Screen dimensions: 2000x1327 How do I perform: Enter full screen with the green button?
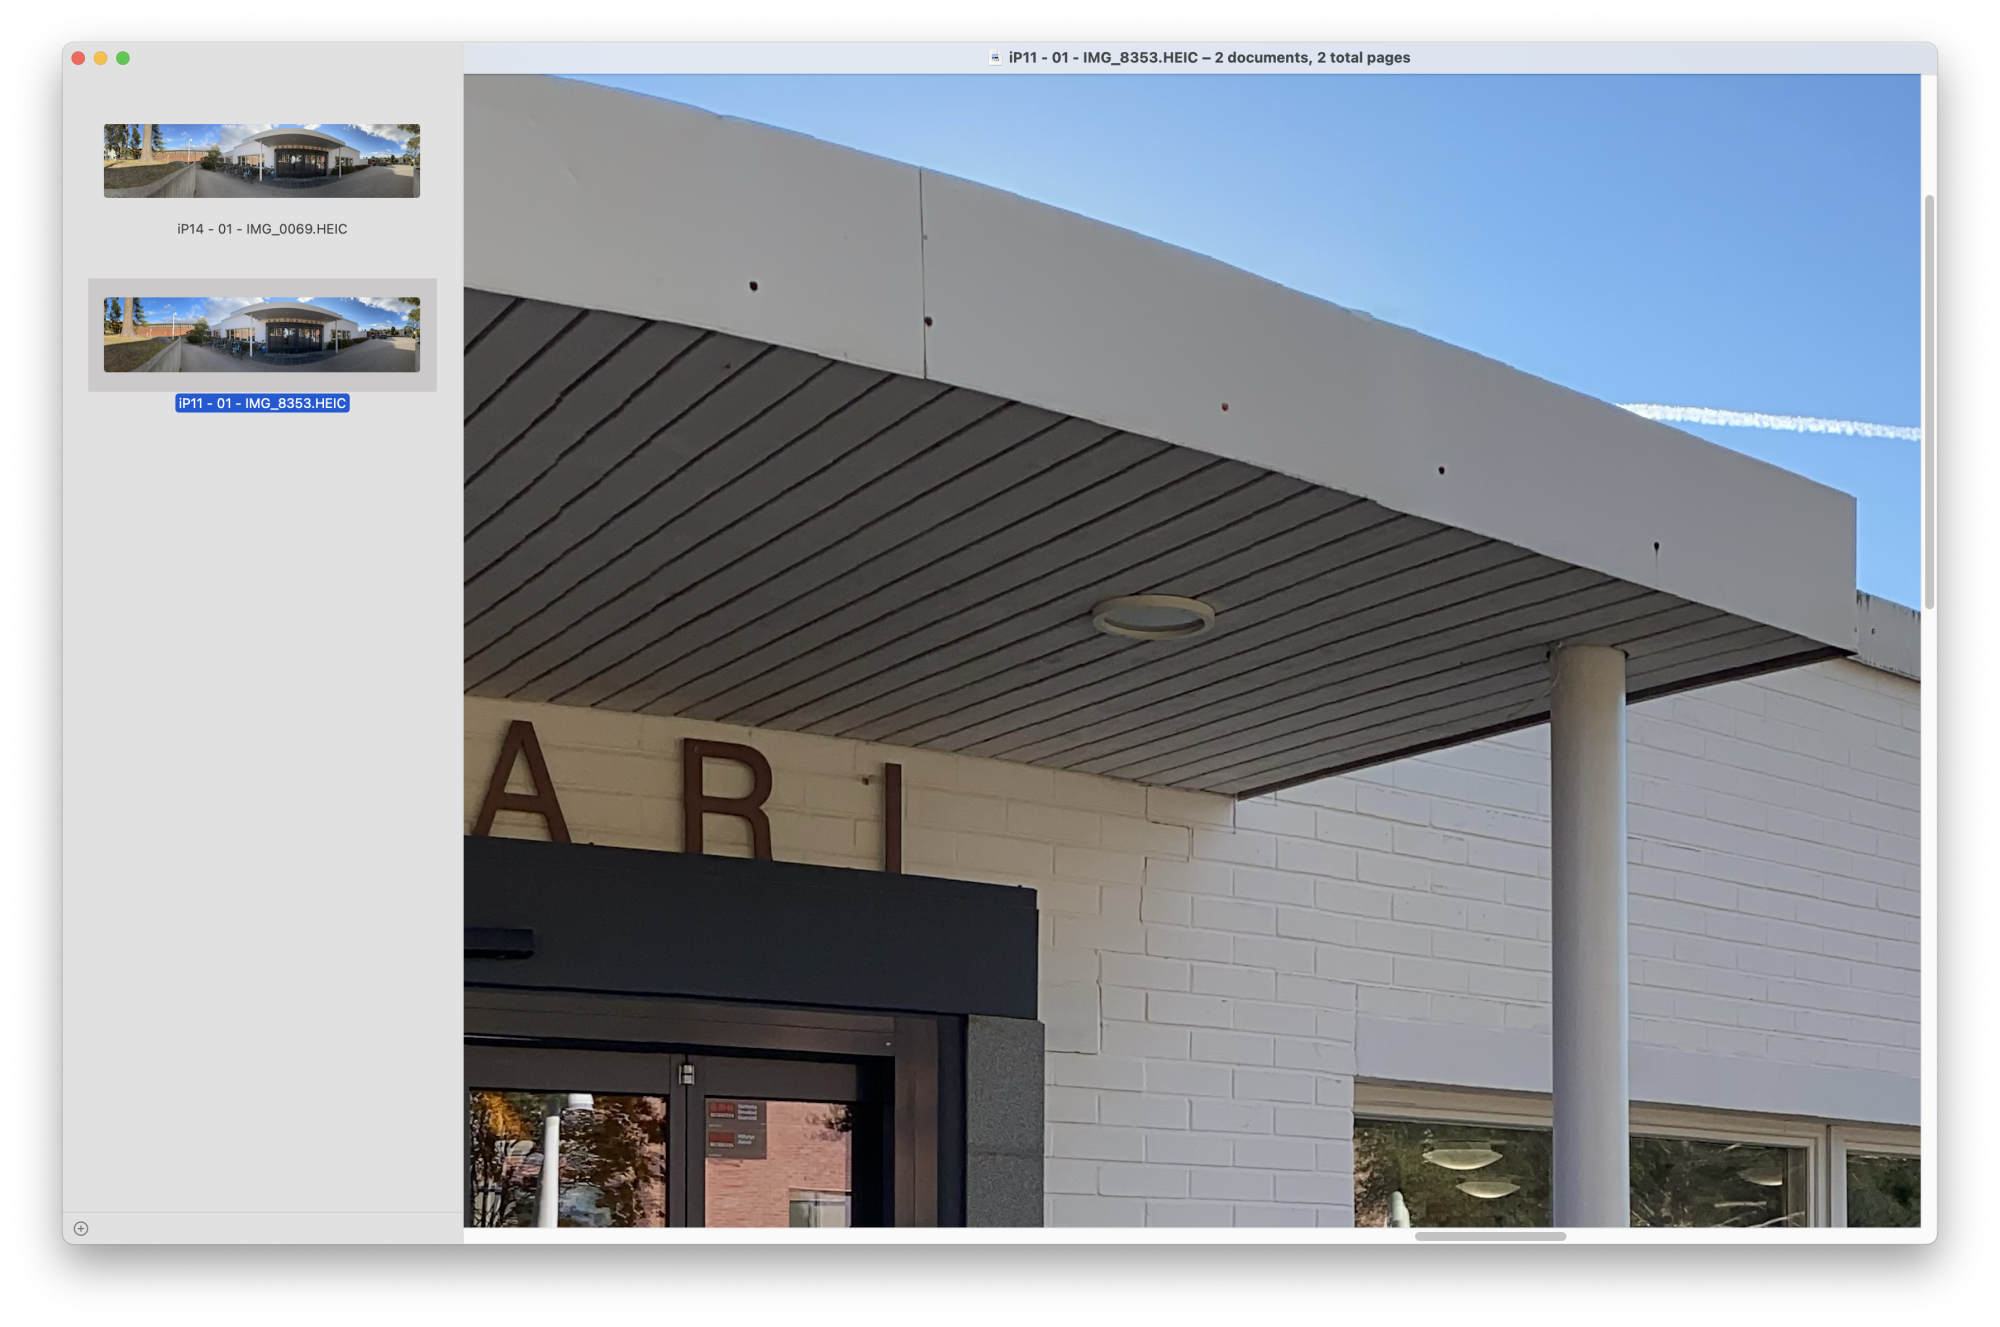[x=123, y=58]
